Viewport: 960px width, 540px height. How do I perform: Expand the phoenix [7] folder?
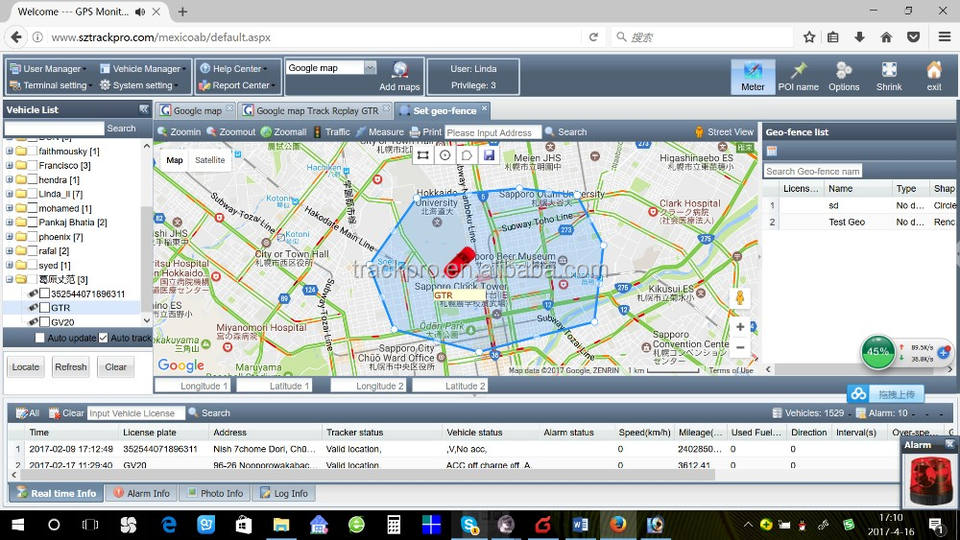[9, 237]
